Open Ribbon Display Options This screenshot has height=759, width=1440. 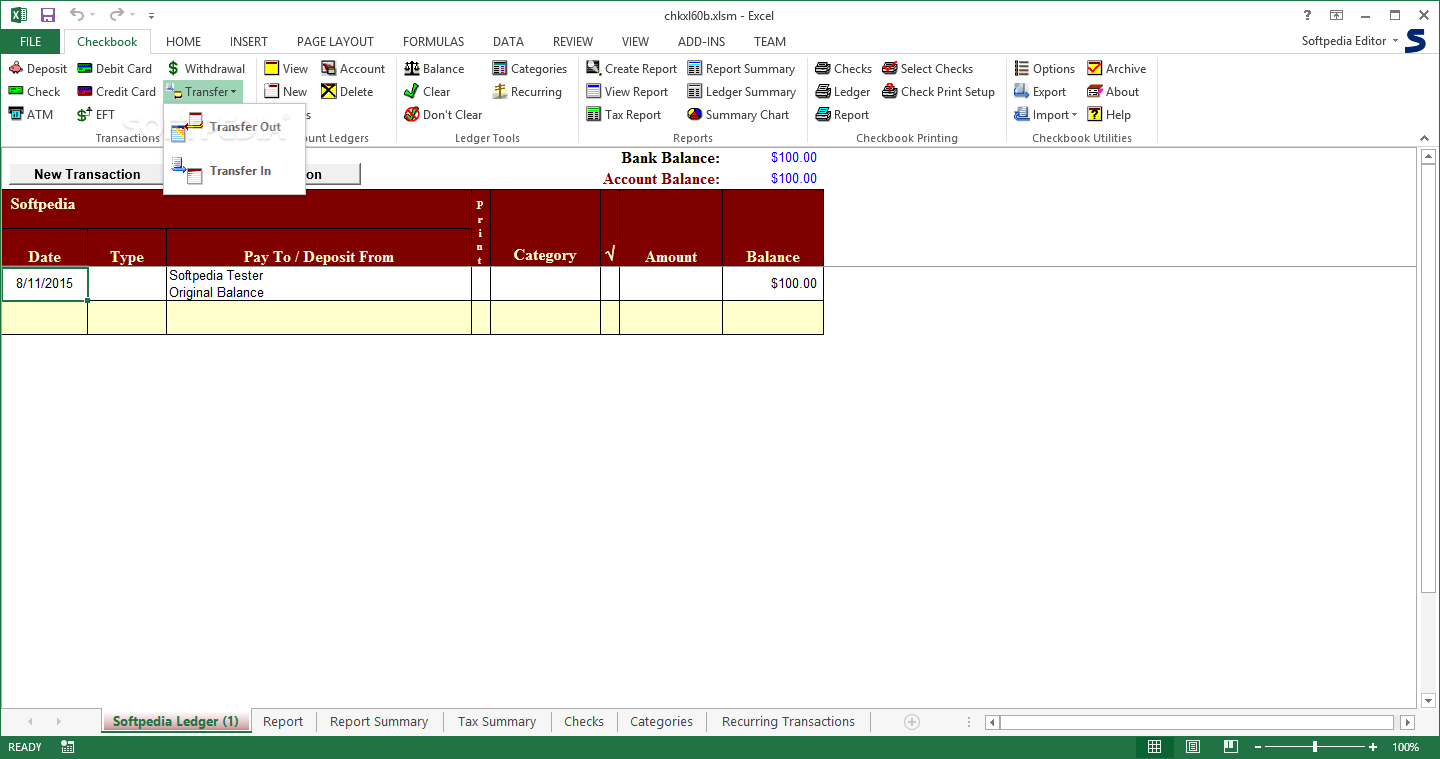(1336, 15)
